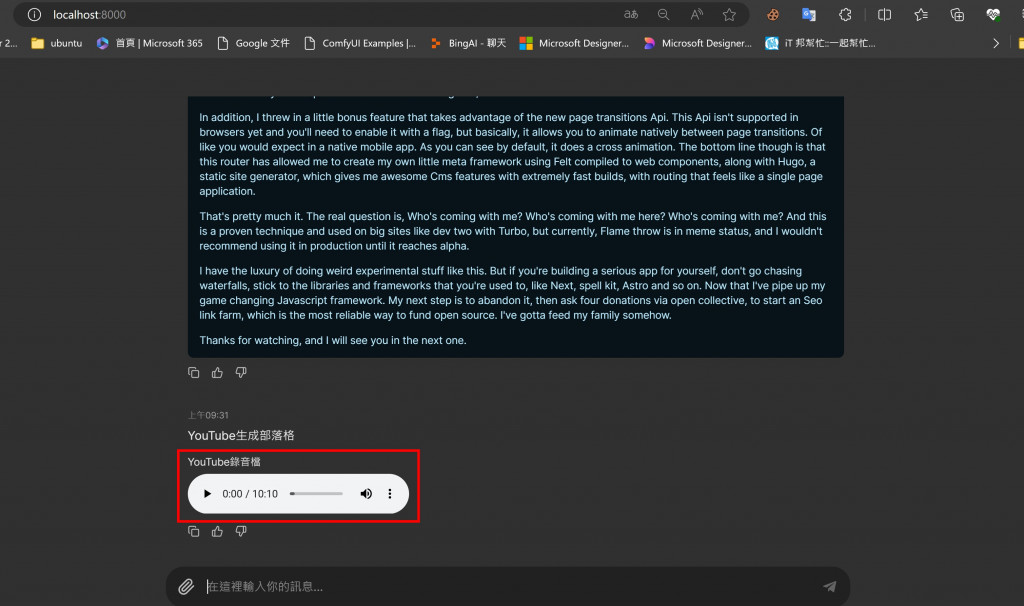Click the "Thanks for watching" paragraph
The height and width of the screenshot is (606, 1024).
pos(333,340)
